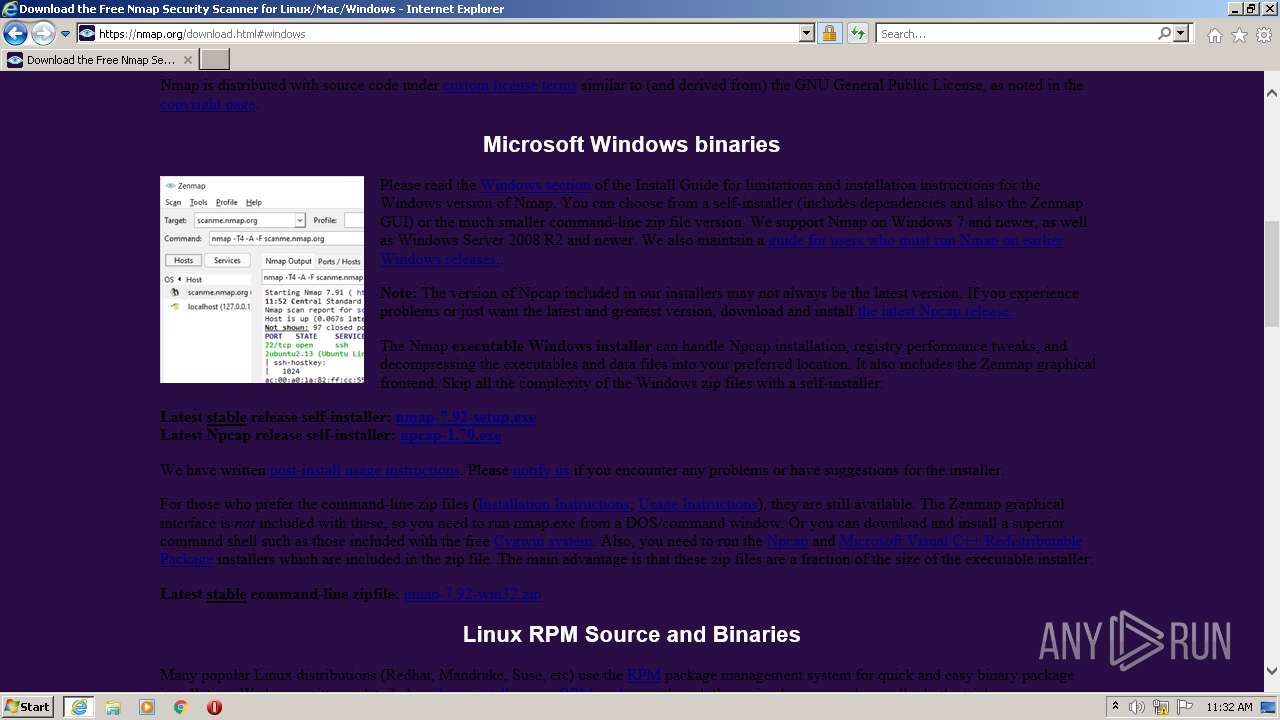Click the page scrollbar up arrow

(1271, 92)
